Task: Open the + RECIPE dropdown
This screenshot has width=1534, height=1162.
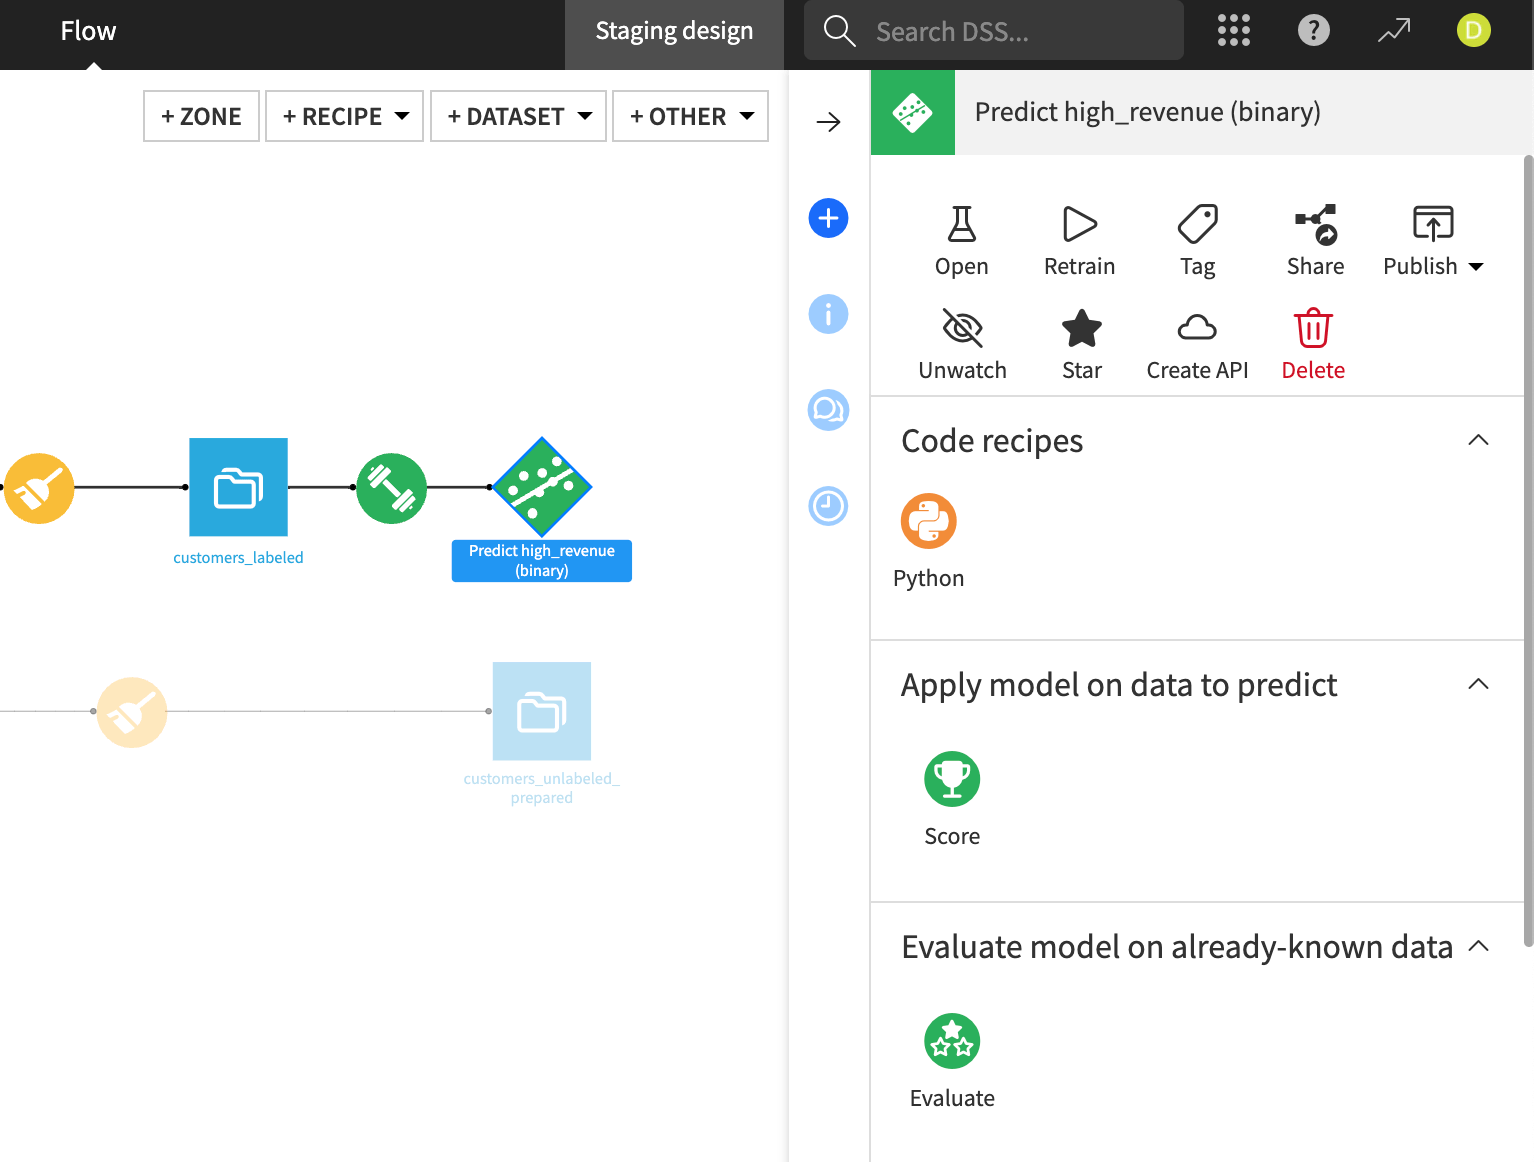Action: point(345,116)
